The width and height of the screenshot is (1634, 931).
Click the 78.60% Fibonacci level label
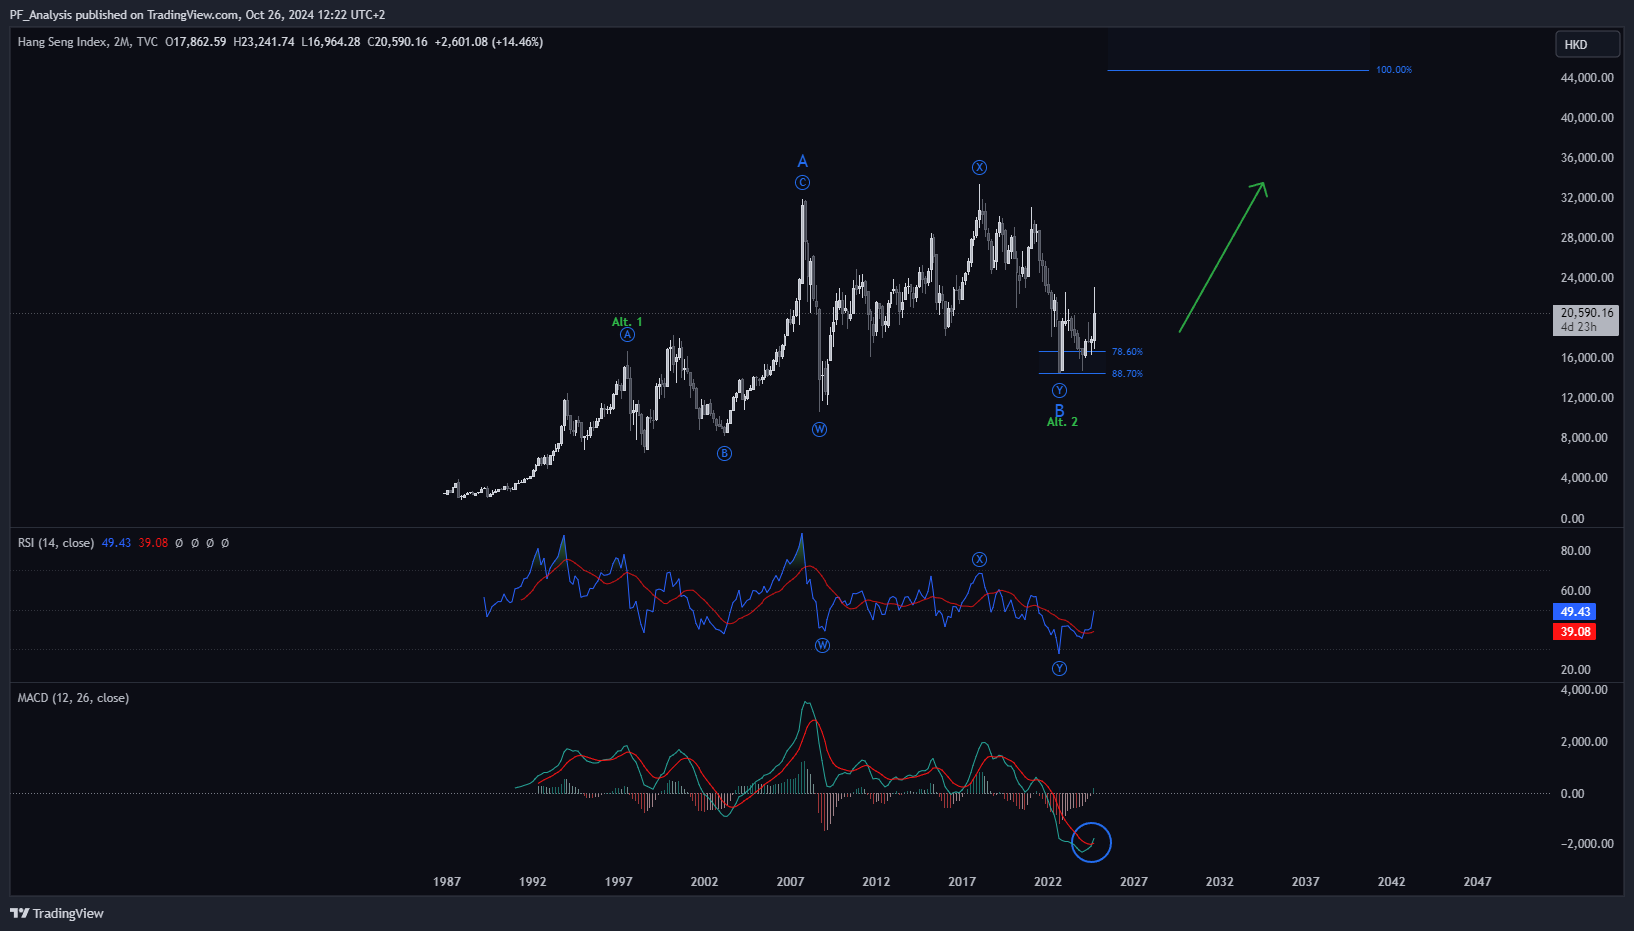point(1127,352)
